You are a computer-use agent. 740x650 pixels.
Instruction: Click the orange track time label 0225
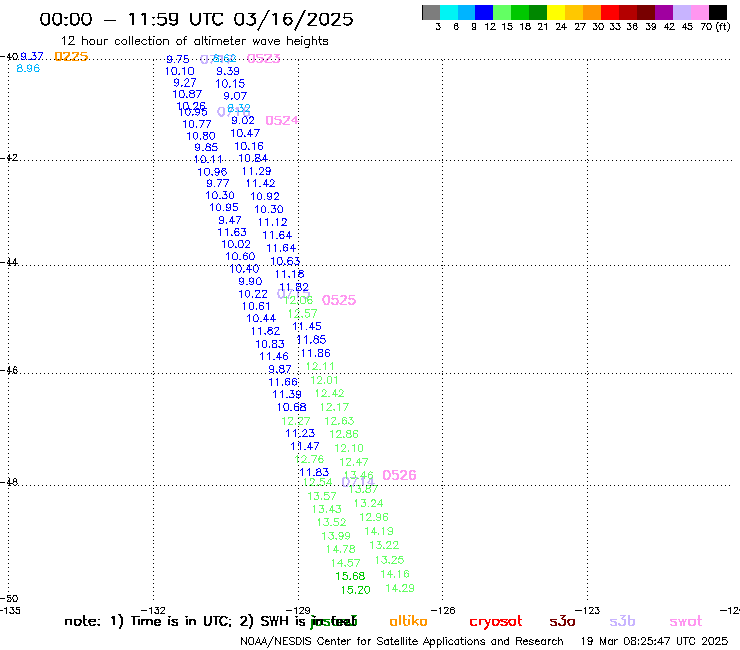[x=71, y=57]
